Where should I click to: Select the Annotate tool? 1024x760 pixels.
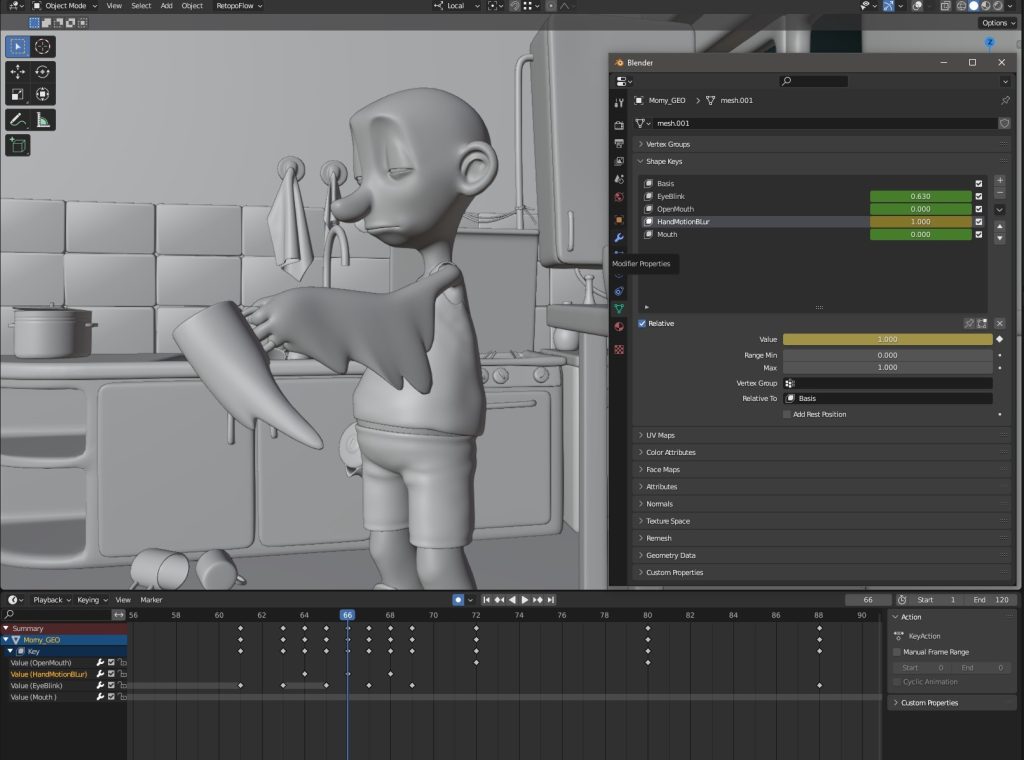(18, 119)
